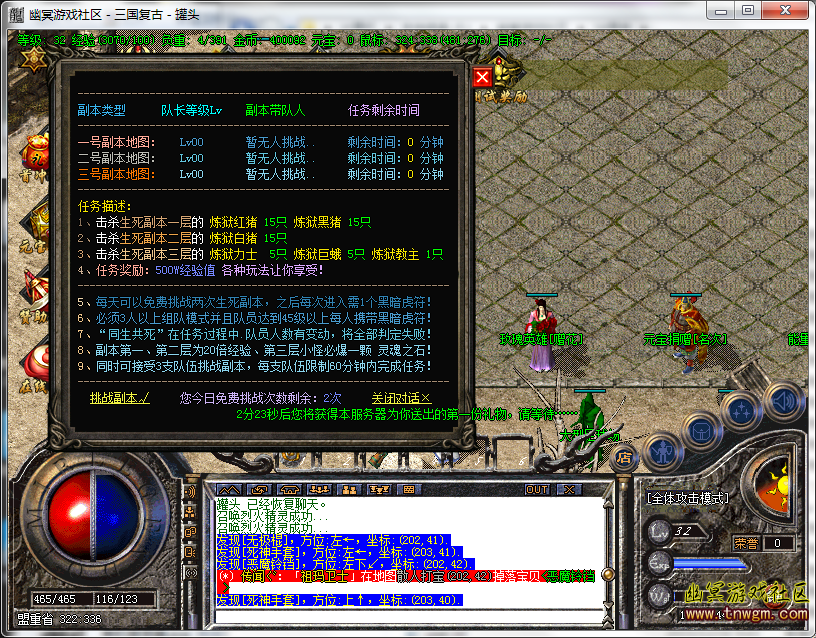The width and height of the screenshot is (816, 638).
Task: Click the Exp round badge
Action: [660, 564]
